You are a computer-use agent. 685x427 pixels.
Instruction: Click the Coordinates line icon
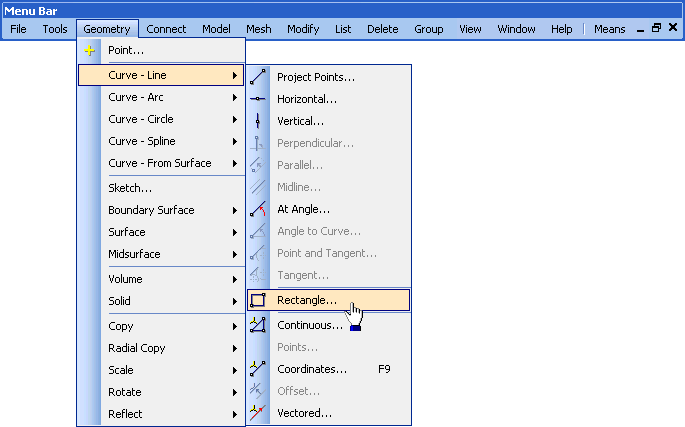point(258,369)
